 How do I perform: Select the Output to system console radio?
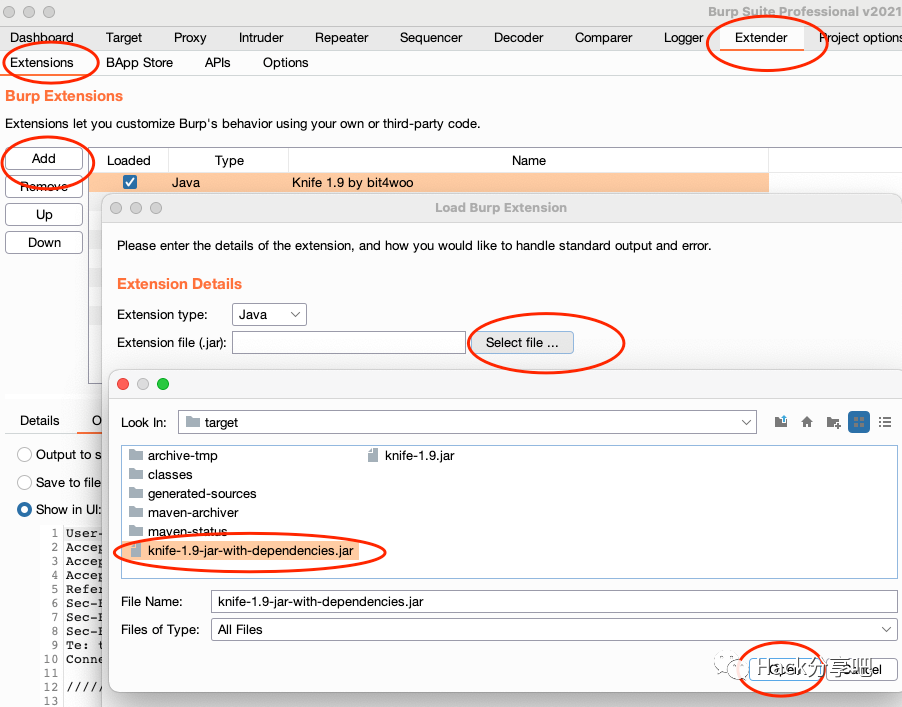click(x=24, y=454)
